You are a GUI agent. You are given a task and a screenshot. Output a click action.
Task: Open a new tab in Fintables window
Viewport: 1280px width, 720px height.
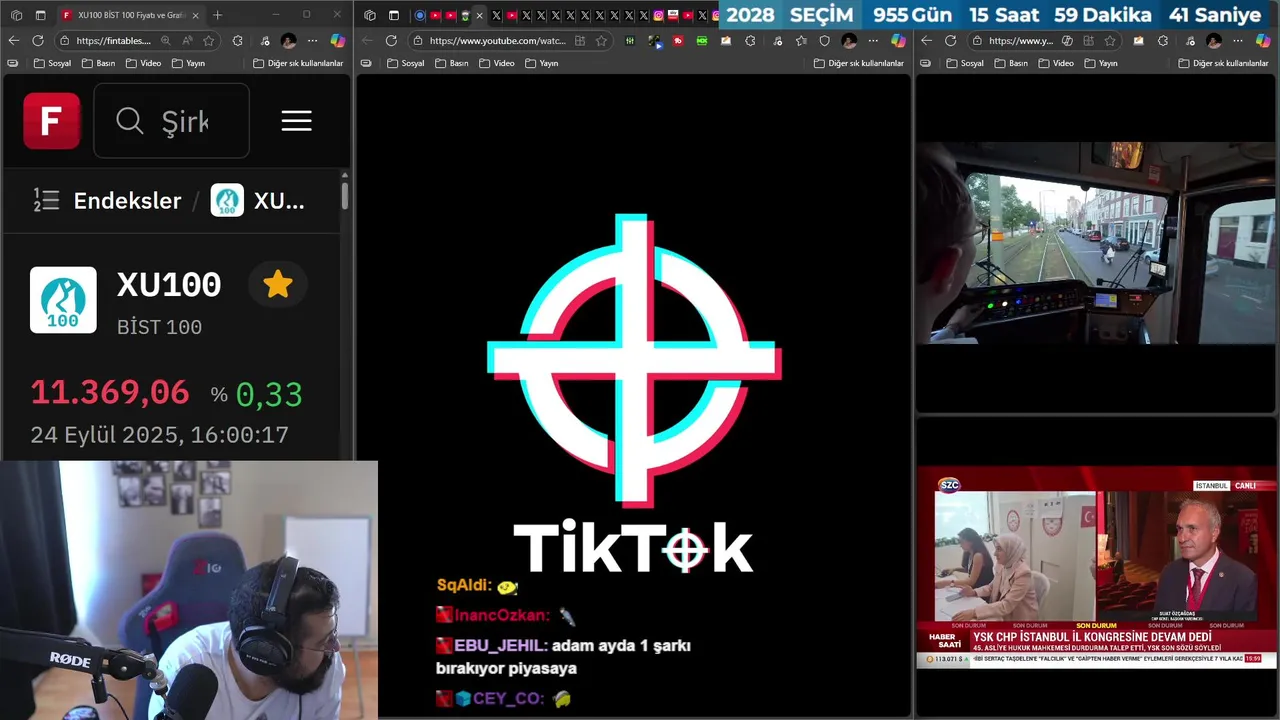218,15
